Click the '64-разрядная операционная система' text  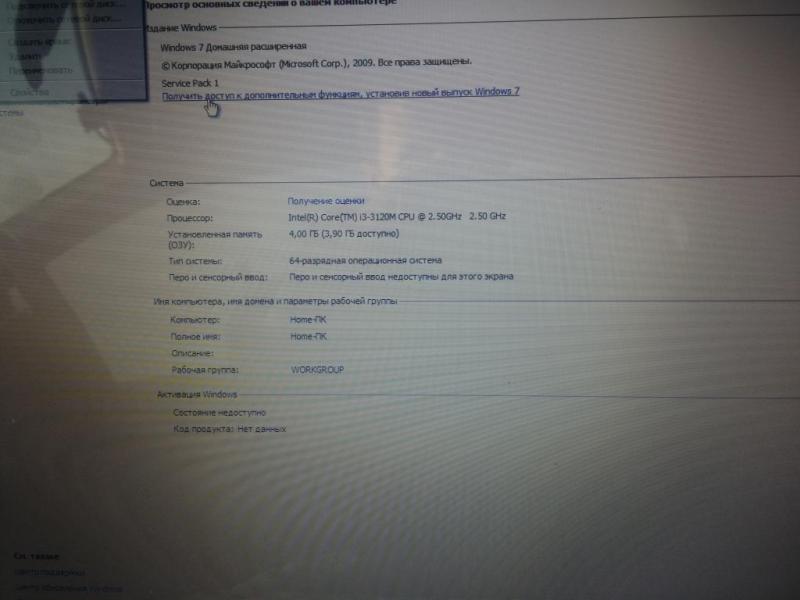tap(359, 261)
